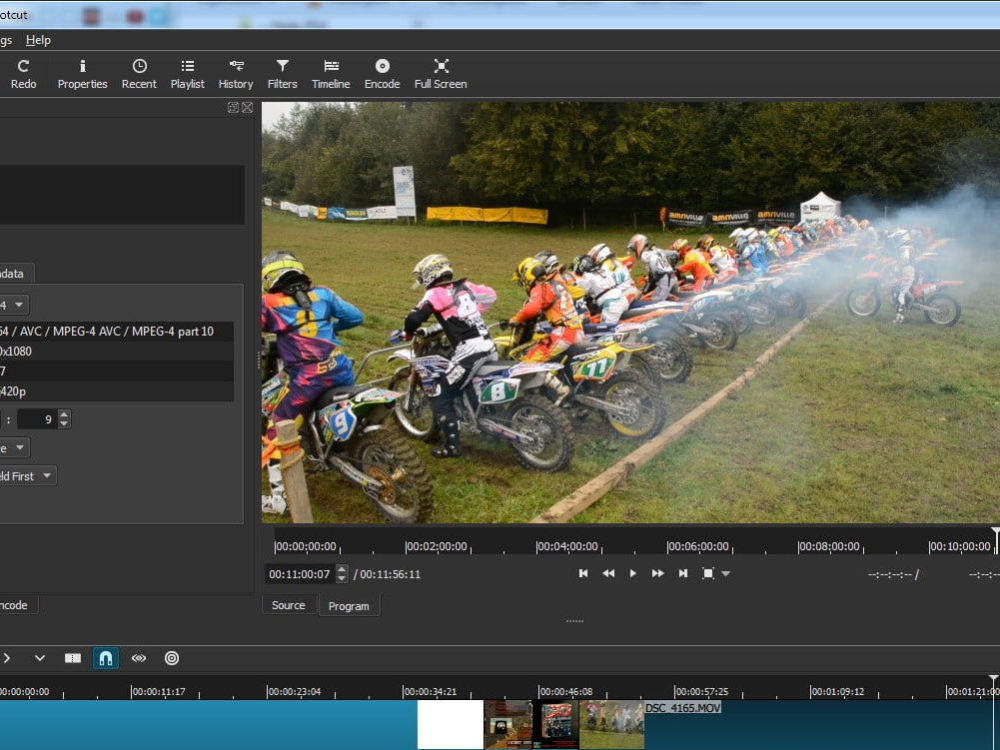Screen dimensions: 1000x750
Task: Click the right-chevron timeline icon
Action: (x=6, y=658)
